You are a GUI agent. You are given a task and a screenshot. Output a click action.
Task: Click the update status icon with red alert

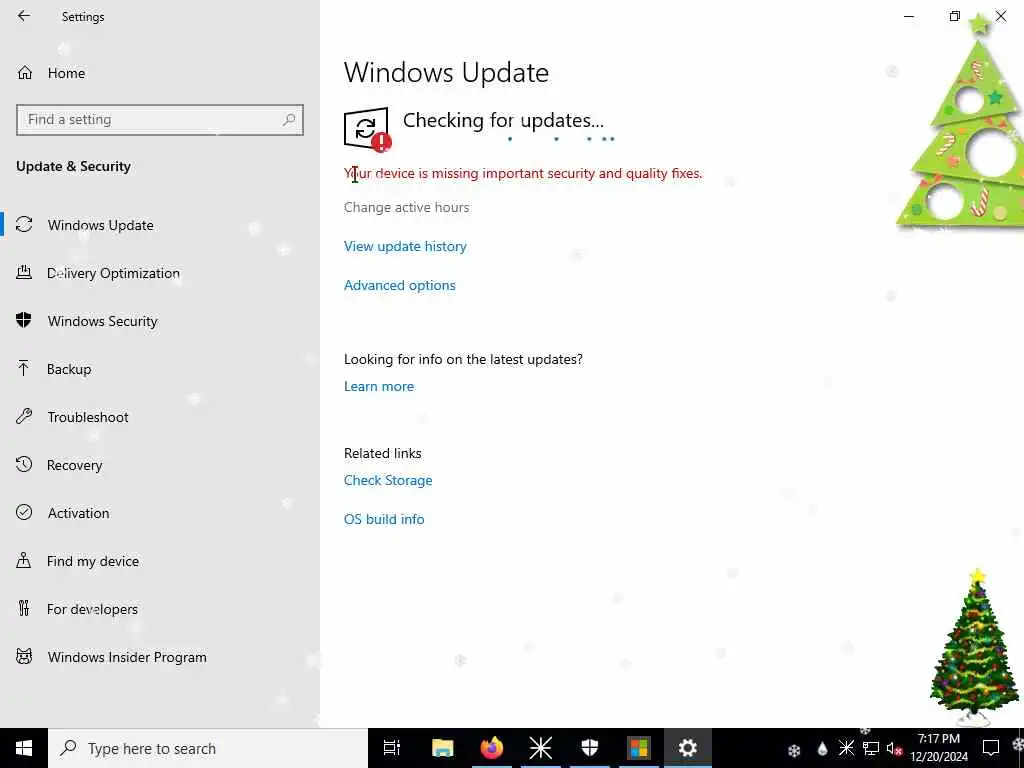[x=367, y=129]
